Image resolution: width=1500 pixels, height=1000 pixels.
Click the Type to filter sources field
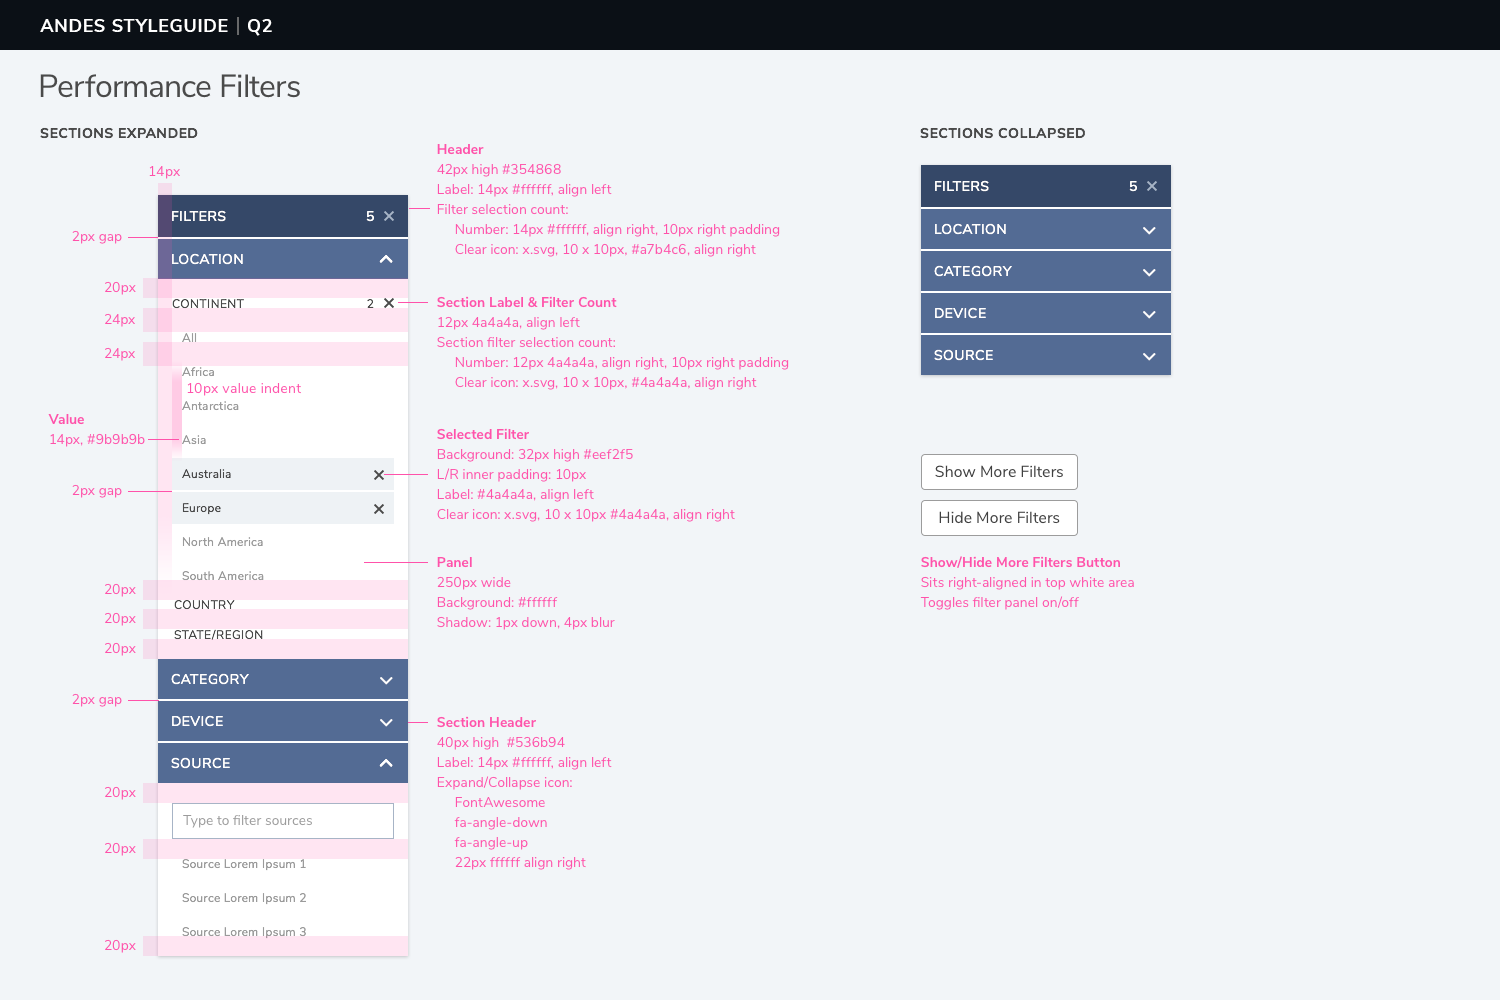[283, 821]
